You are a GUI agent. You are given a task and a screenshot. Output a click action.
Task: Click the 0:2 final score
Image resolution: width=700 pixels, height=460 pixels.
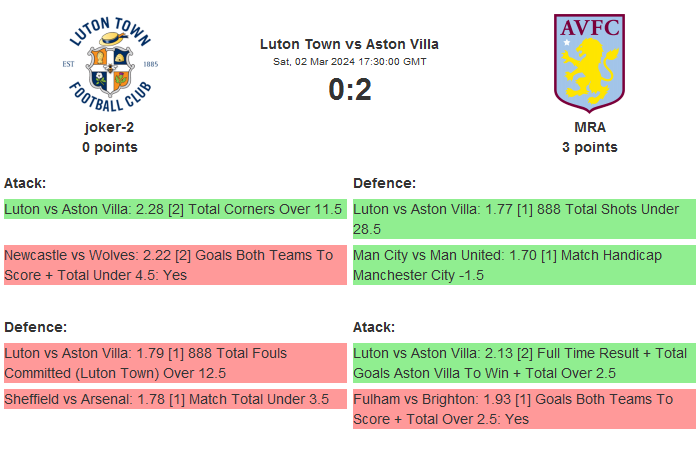click(349, 90)
